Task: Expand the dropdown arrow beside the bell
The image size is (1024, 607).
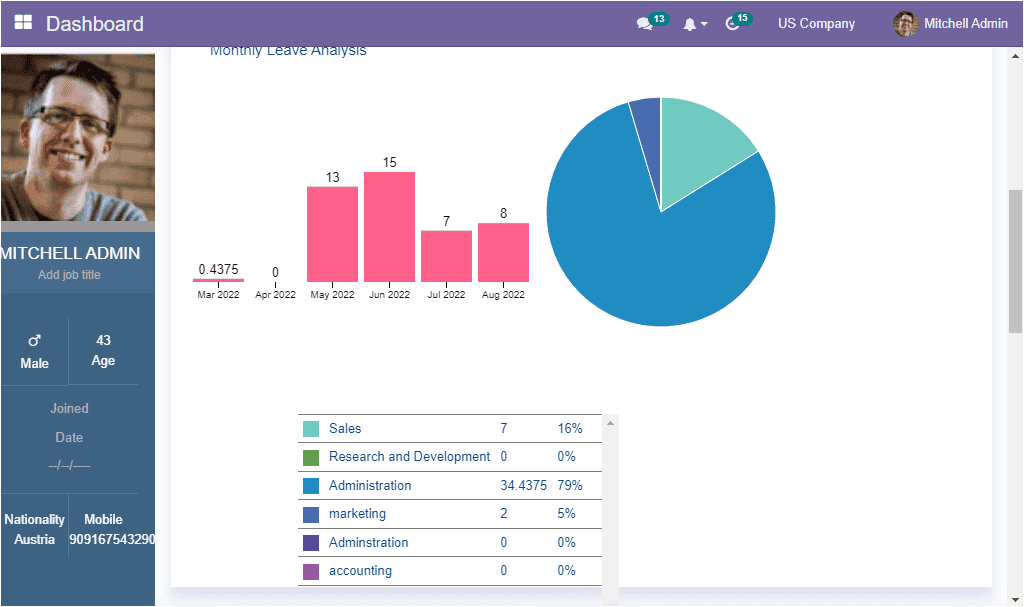Action: click(x=704, y=24)
